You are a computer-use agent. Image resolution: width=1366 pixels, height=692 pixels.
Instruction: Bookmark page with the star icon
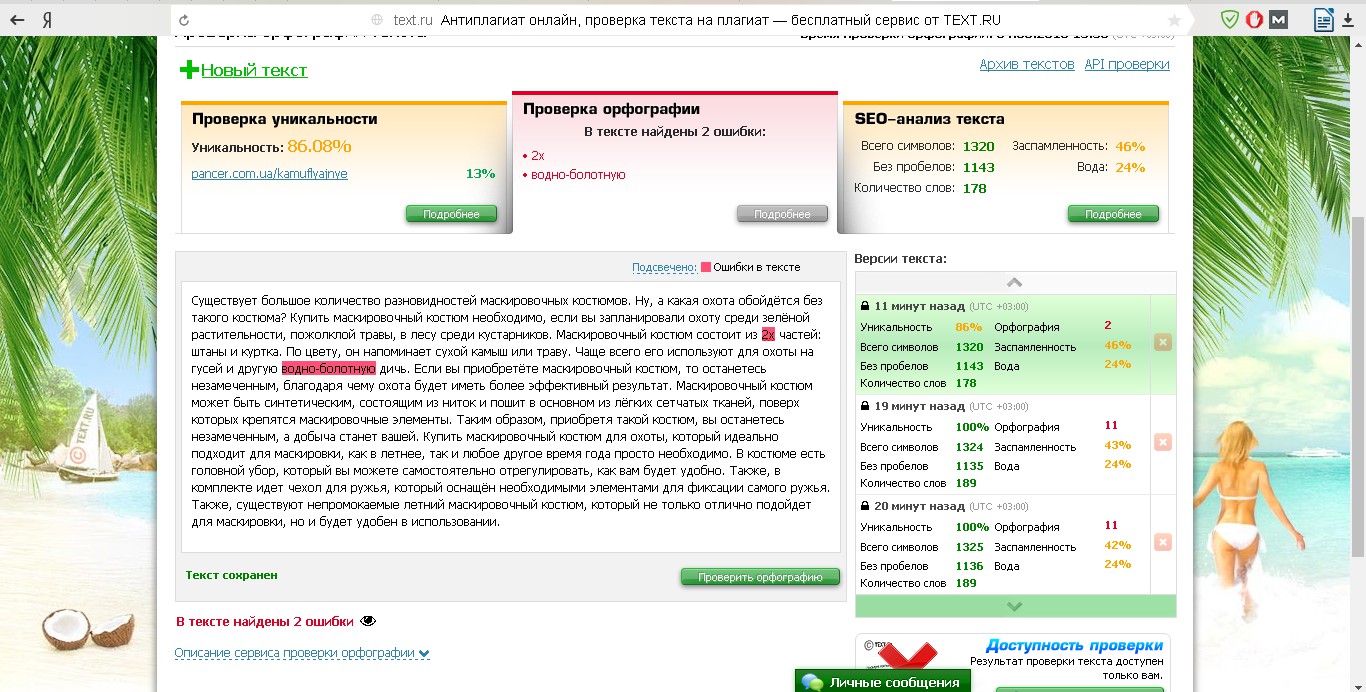point(1174,20)
